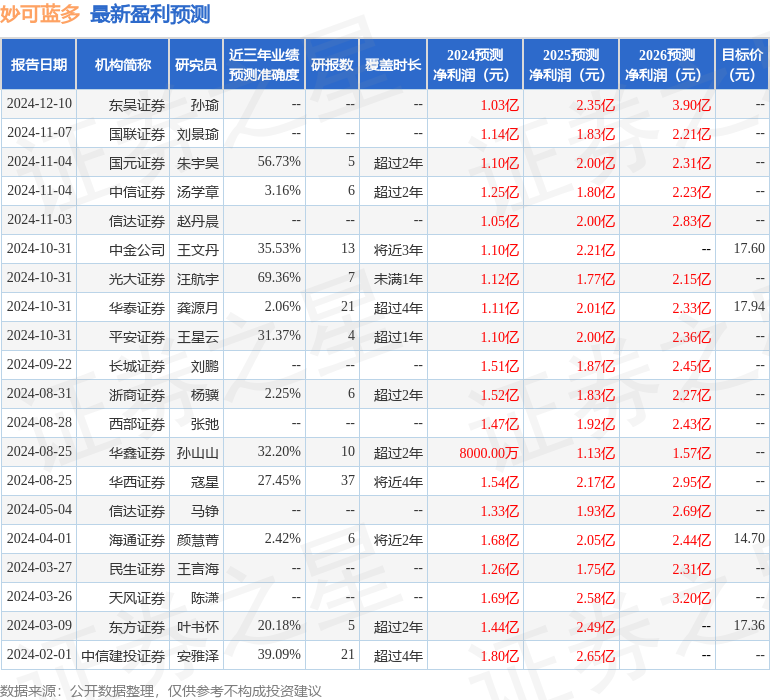Click institution 海通证券
Image resolution: width=770 pixels, height=700 pixels.
pos(137,540)
